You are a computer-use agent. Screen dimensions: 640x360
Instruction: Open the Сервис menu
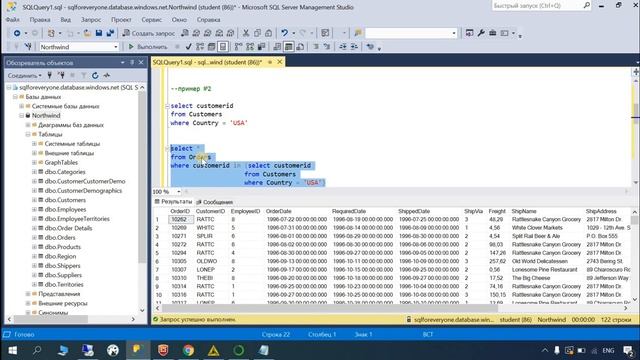[x=151, y=20]
